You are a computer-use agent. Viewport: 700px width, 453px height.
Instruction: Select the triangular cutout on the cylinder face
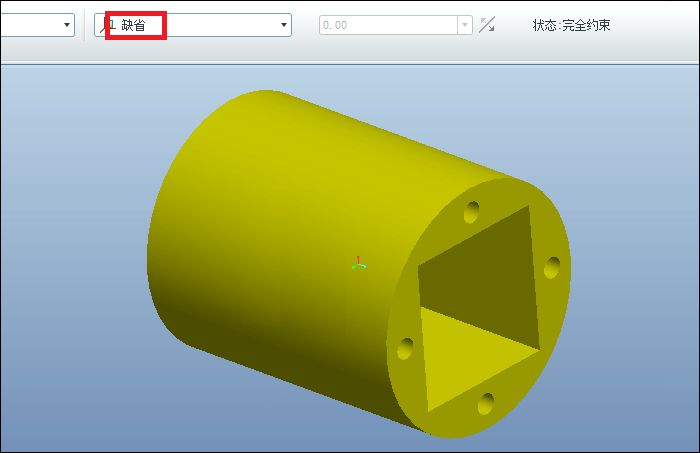point(479,308)
